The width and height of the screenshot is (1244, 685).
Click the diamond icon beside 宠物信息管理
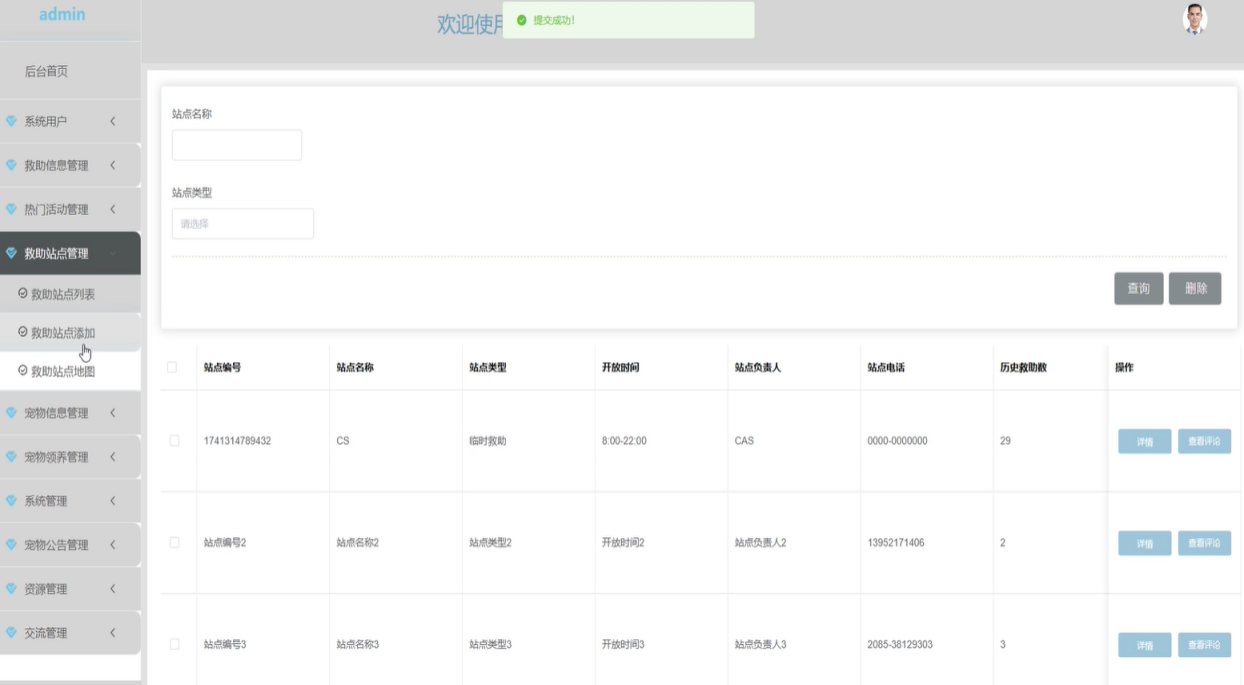coord(11,413)
